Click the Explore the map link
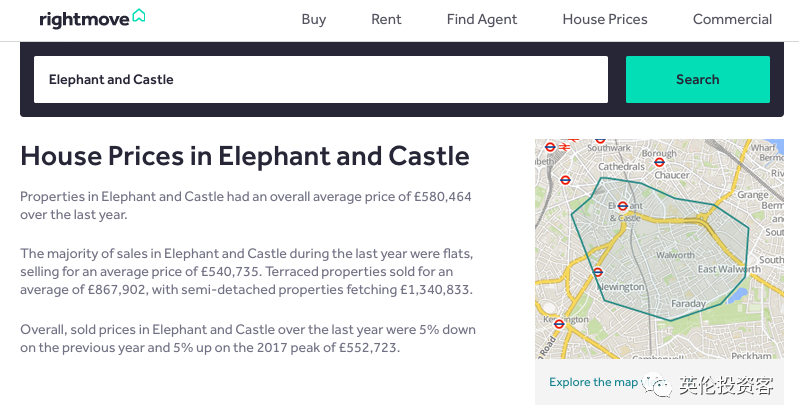The height and width of the screenshot is (420, 799). (x=593, y=382)
